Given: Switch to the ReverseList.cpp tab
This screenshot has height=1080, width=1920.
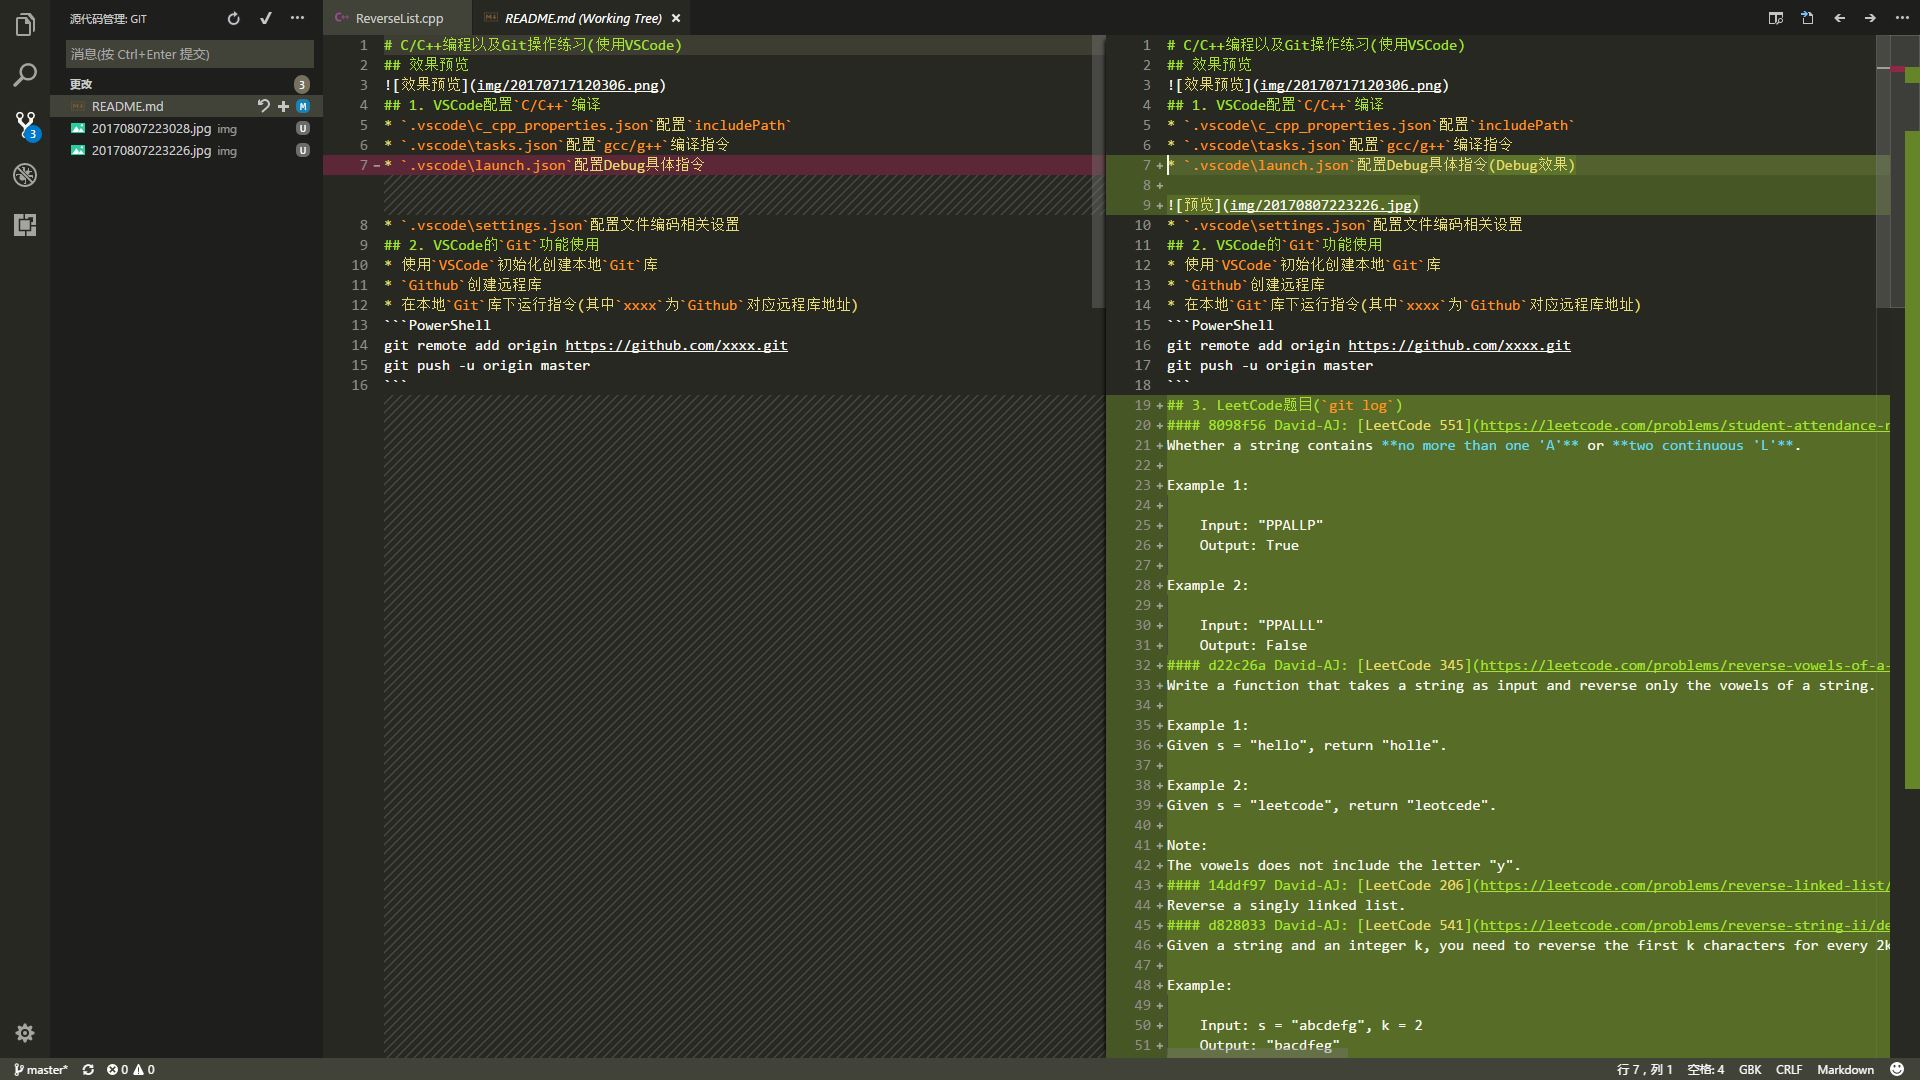Looking at the screenshot, I should (x=398, y=18).
